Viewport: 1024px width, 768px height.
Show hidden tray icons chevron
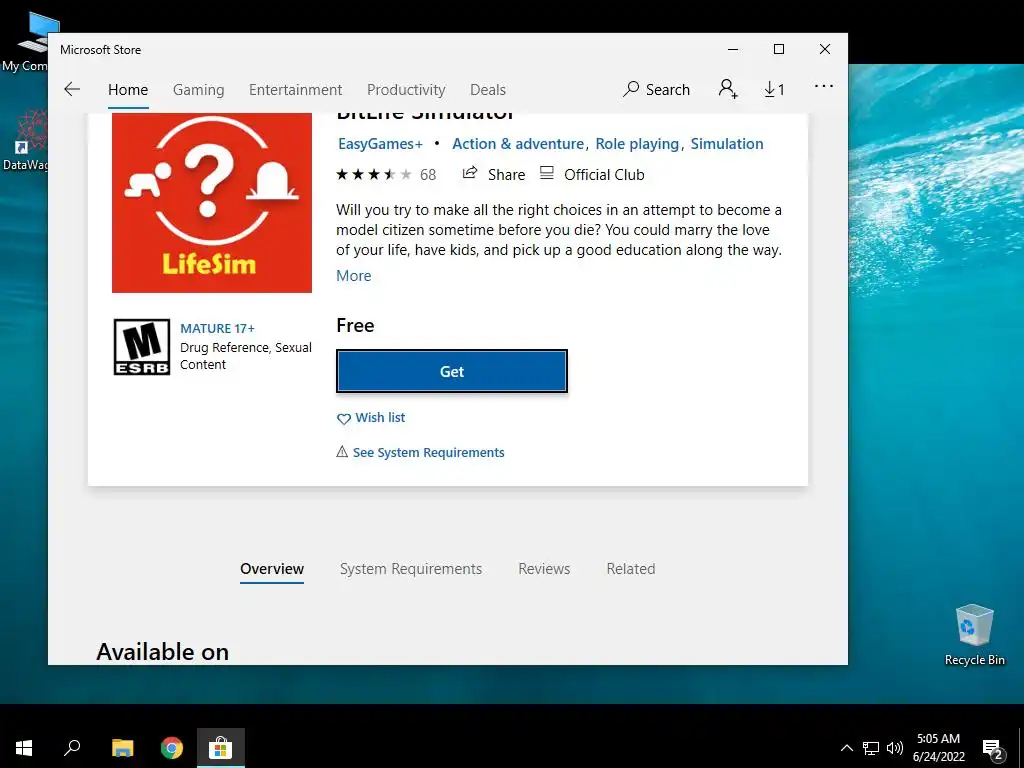pos(846,748)
